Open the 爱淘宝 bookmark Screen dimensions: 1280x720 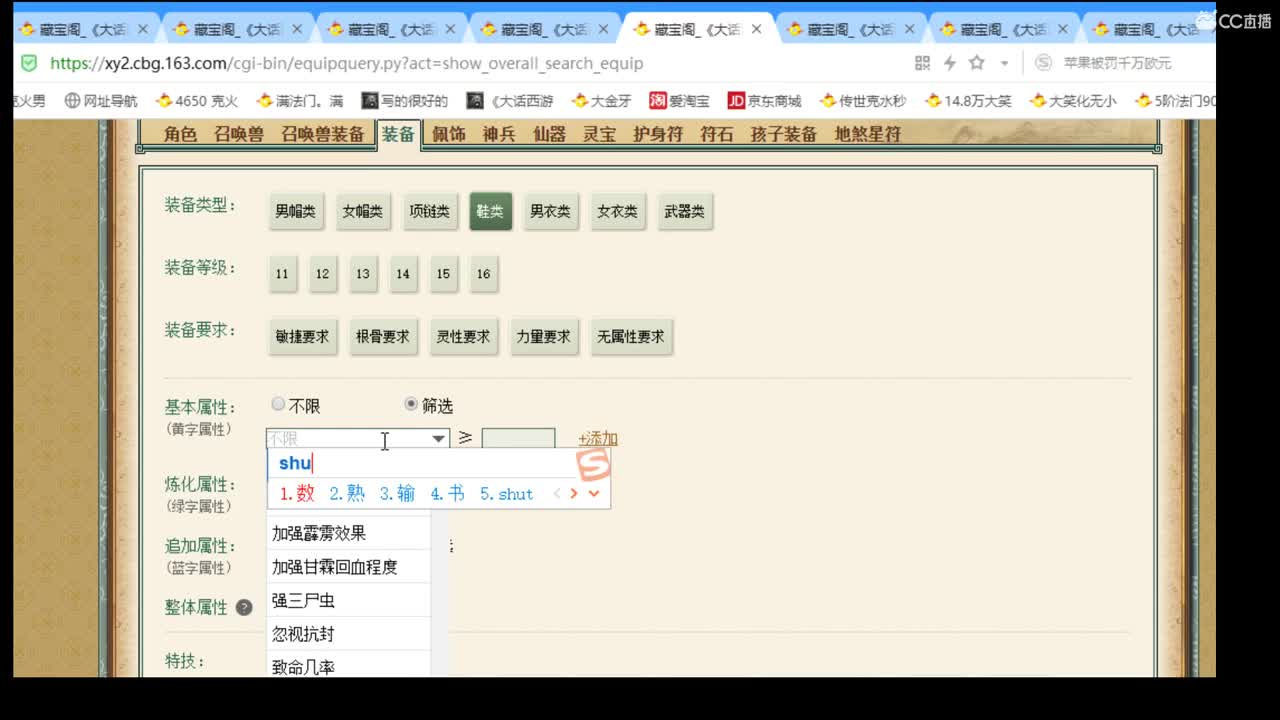pos(679,100)
